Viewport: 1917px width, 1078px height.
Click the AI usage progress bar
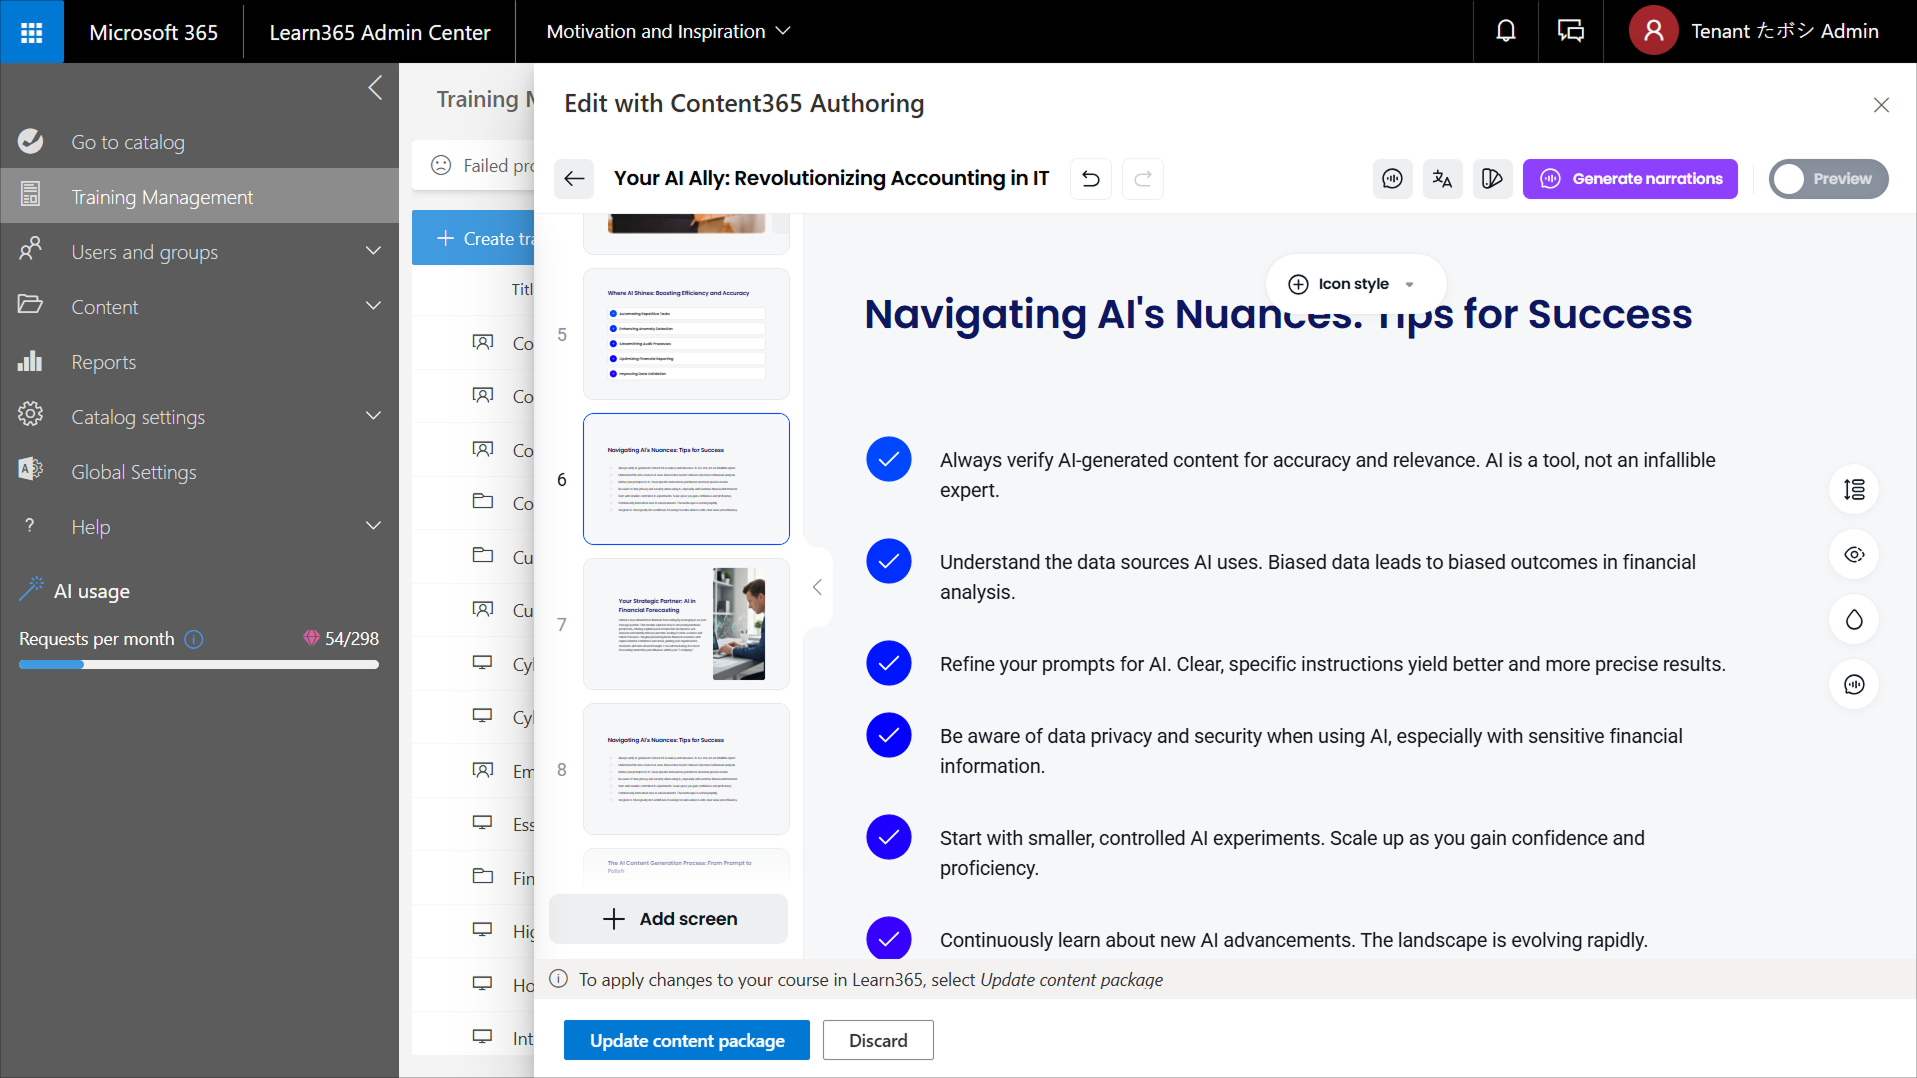point(198,664)
